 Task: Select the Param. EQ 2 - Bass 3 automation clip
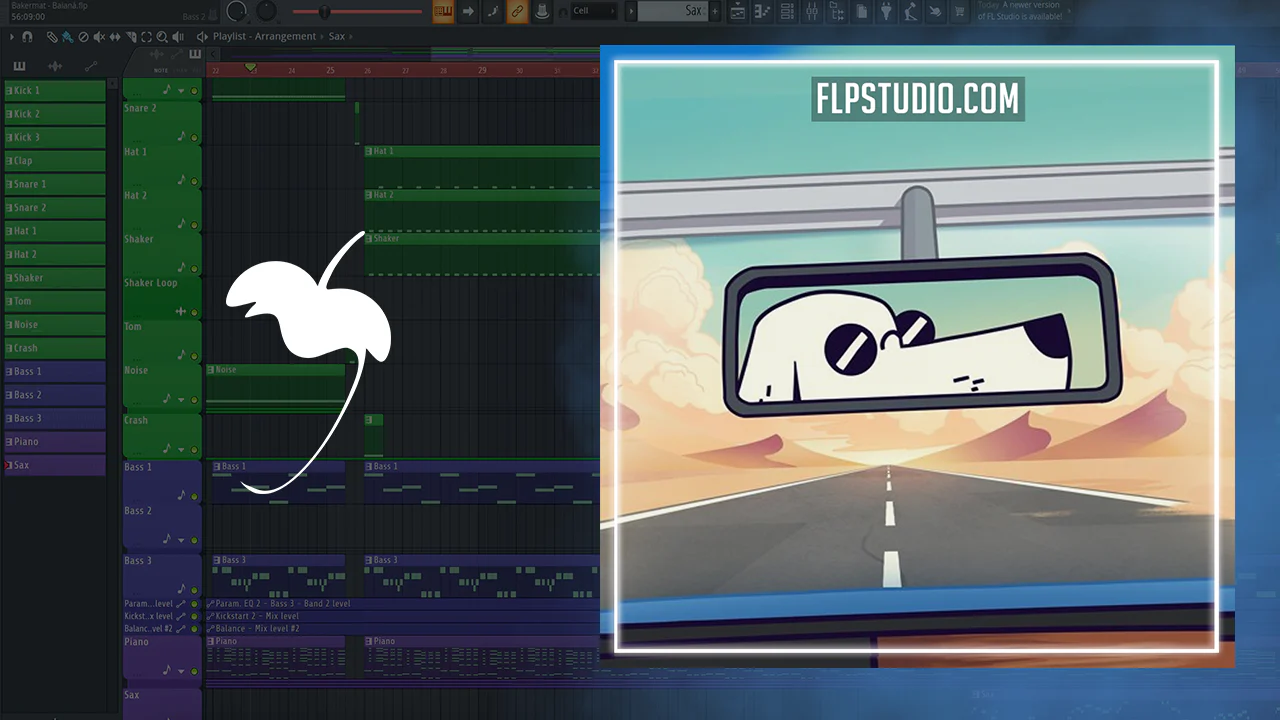coord(402,604)
